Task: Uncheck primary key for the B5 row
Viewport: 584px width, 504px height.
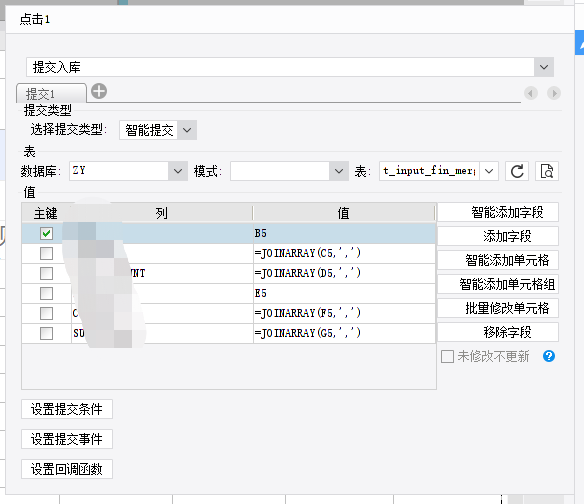Action: [x=46, y=234]
